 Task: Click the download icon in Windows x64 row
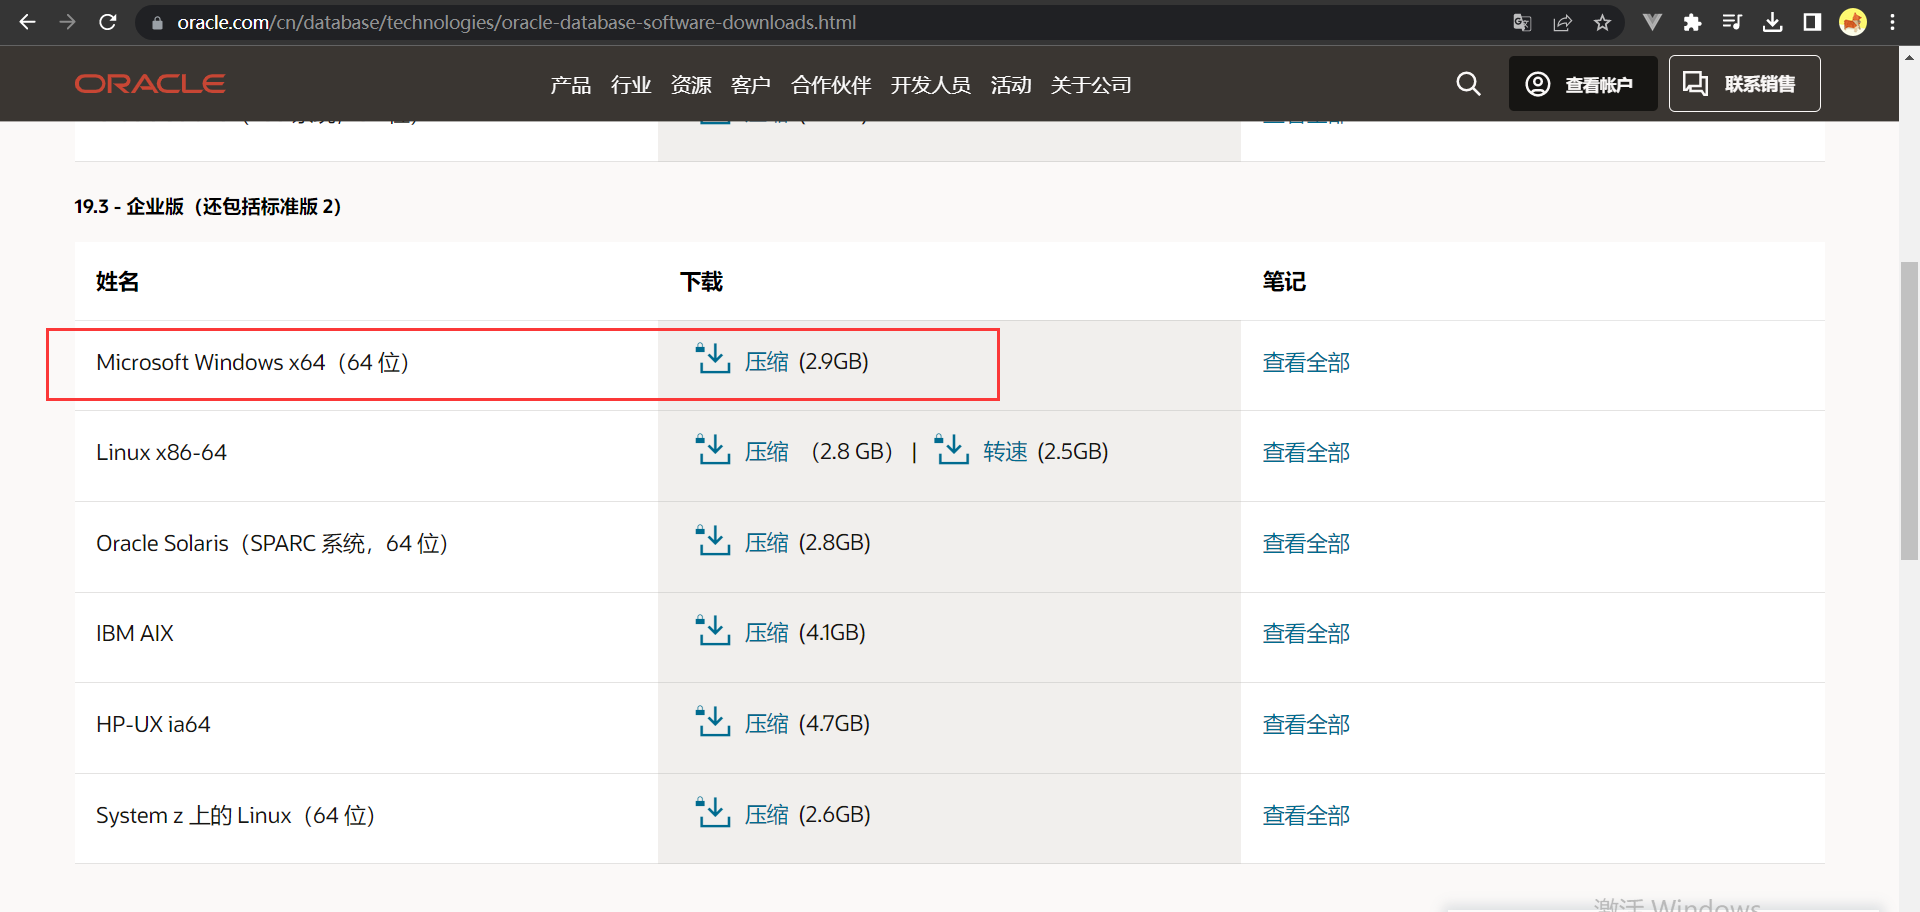point(713,358)
